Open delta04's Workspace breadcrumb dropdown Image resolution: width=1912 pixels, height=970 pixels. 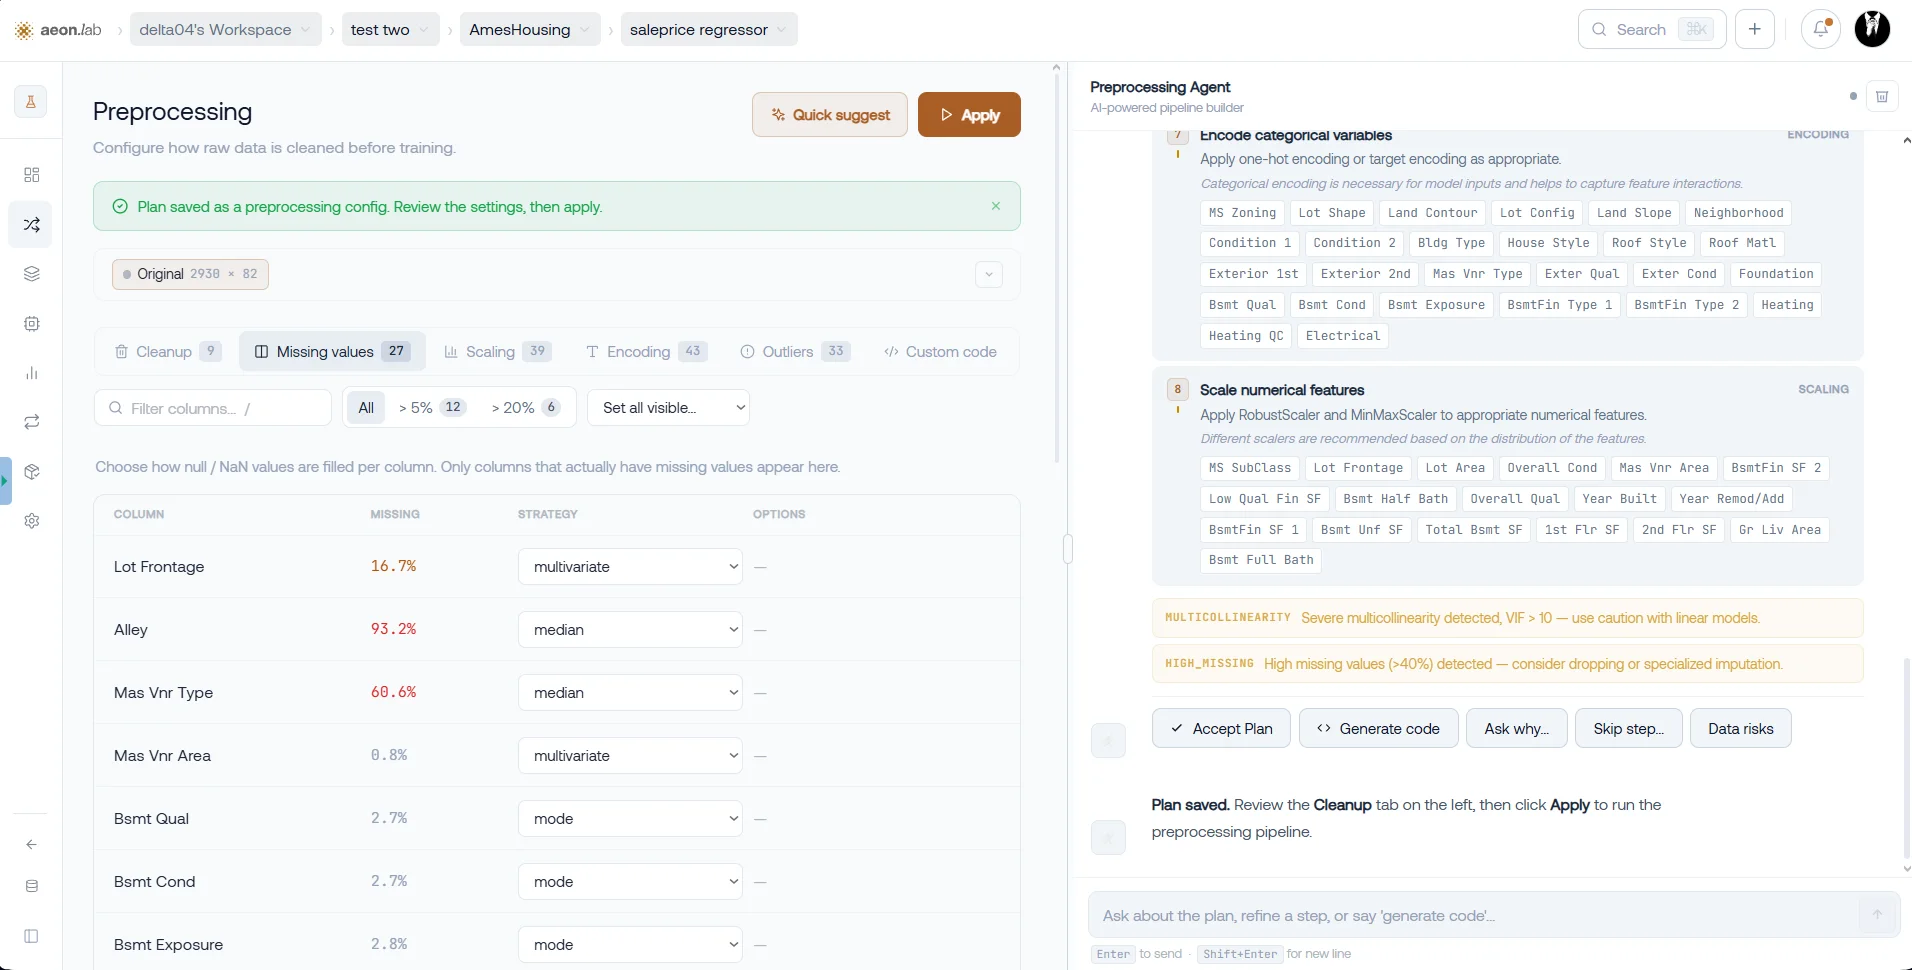226,30
